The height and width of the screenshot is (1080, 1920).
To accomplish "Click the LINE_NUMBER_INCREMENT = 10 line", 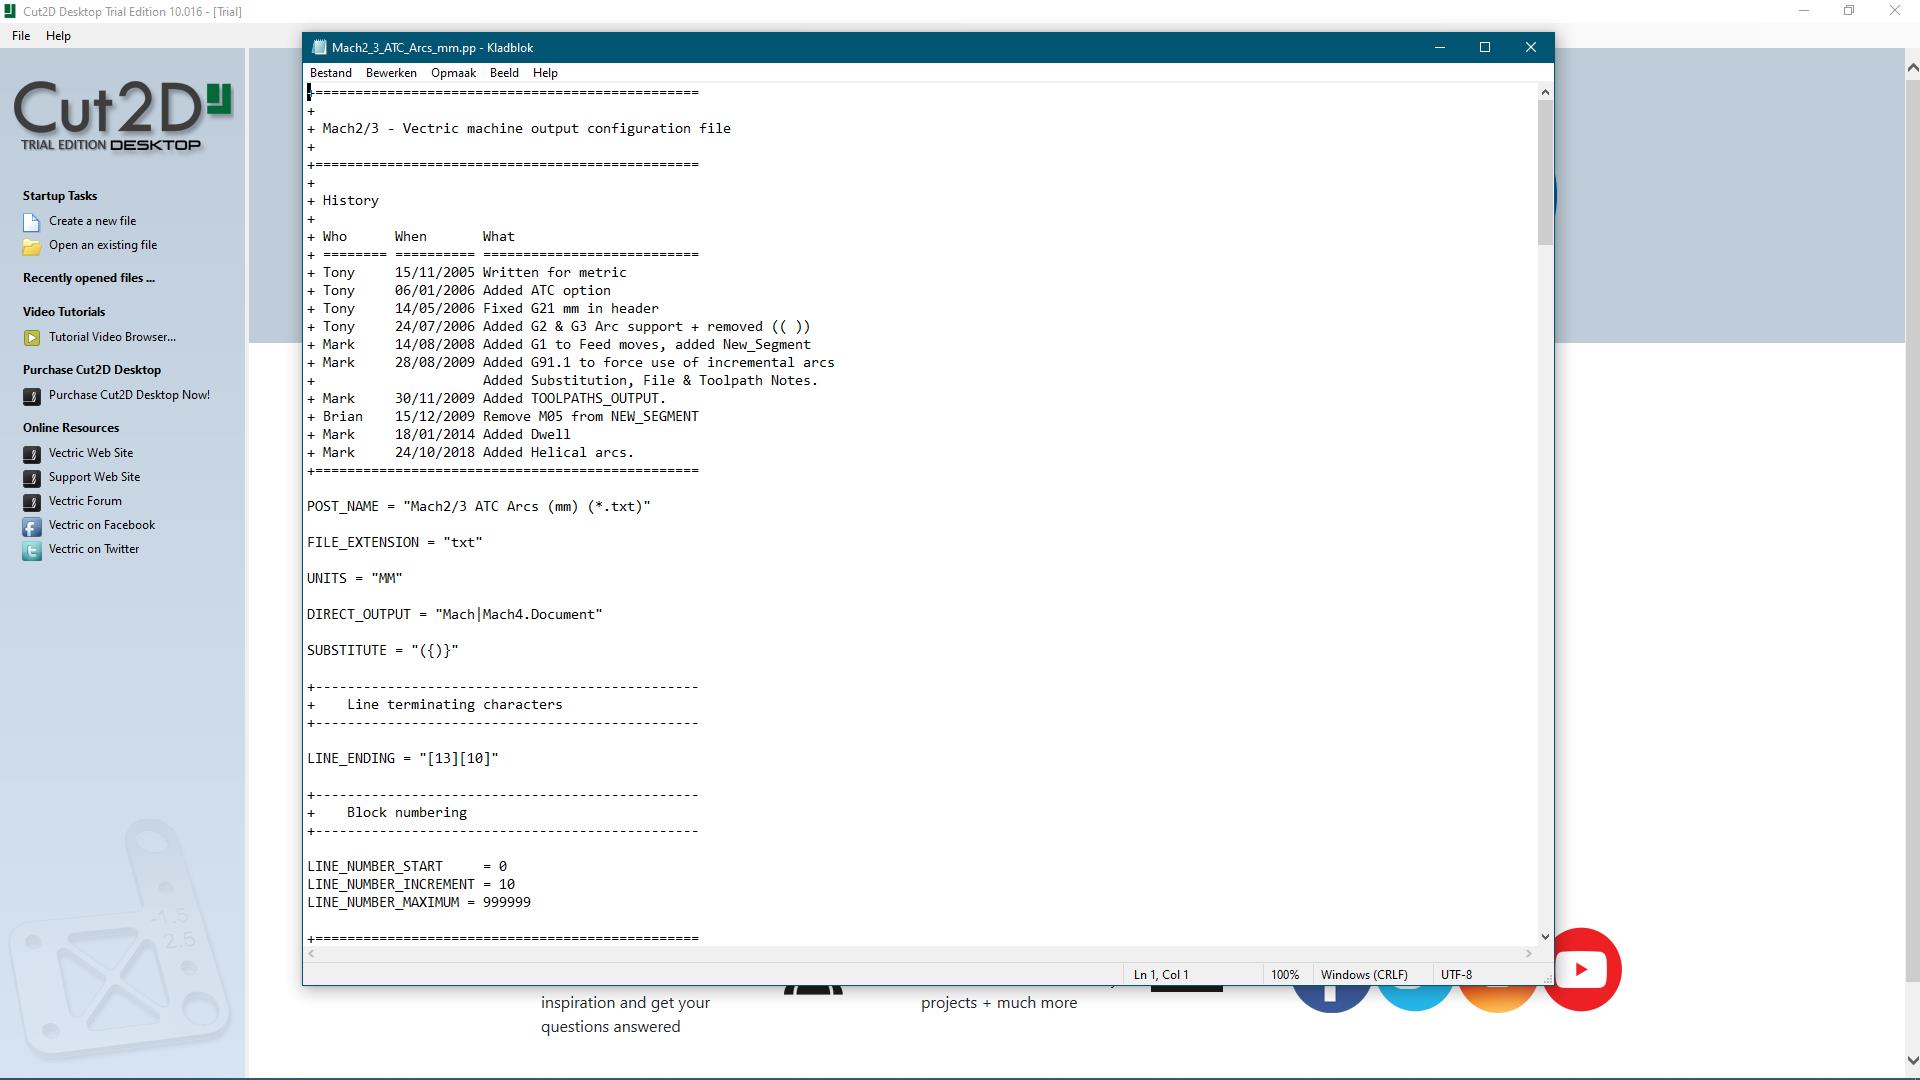I will click(x=411, y=884).
